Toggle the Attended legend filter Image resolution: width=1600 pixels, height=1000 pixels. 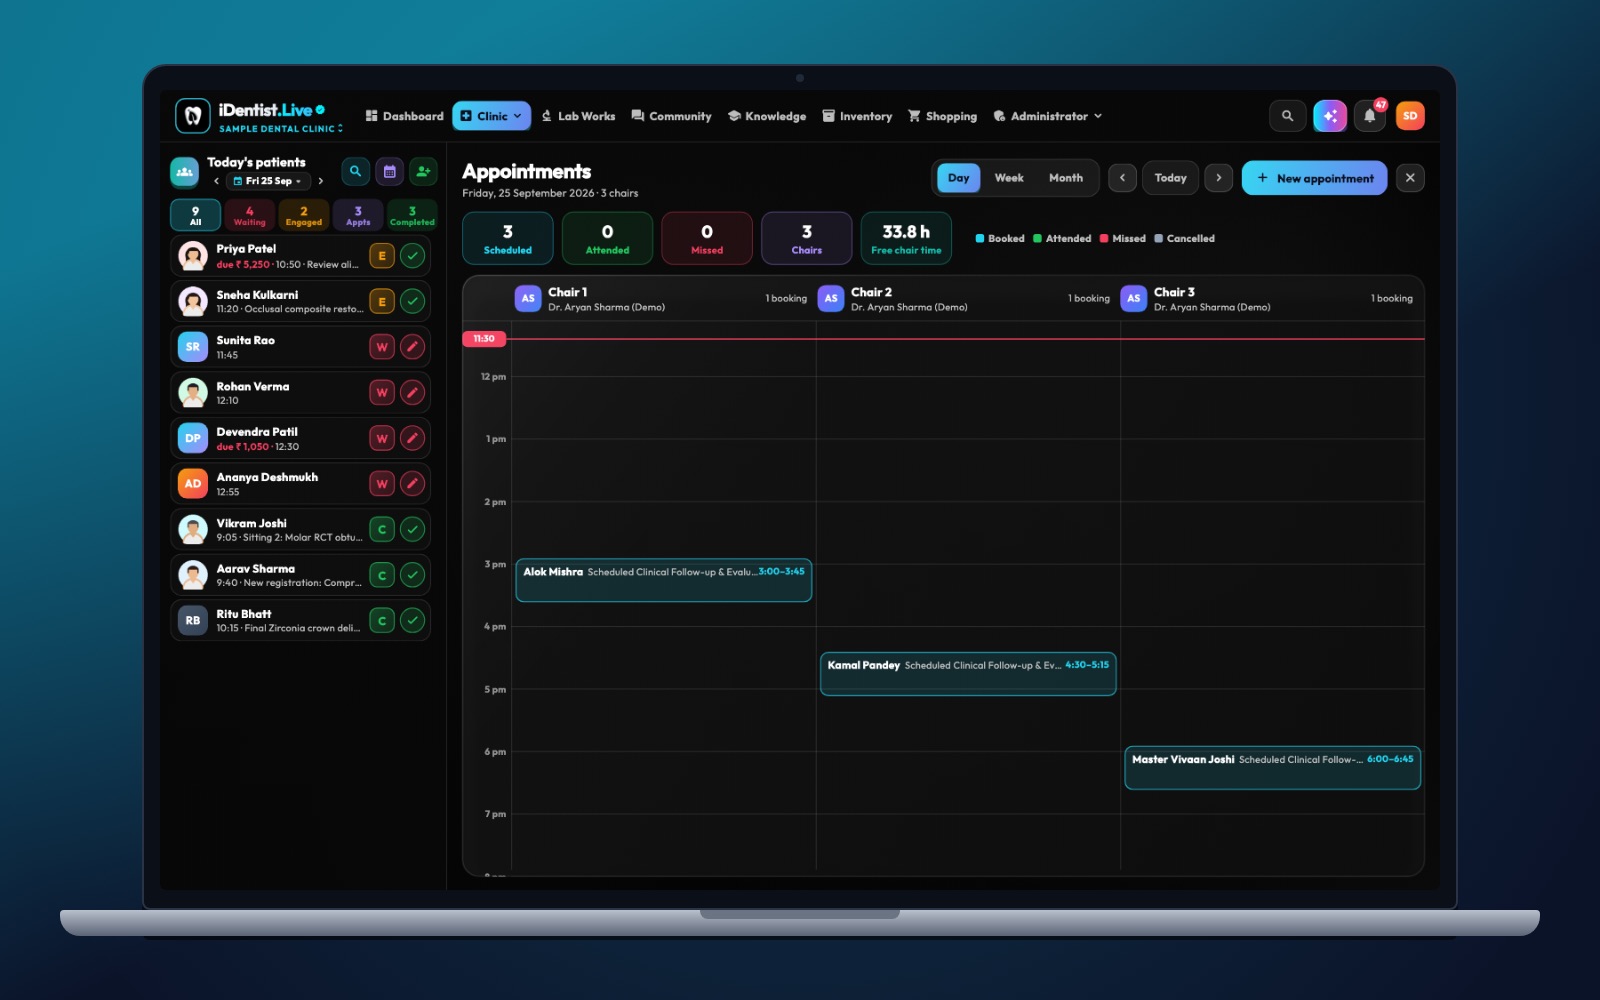click(x=1062, y=239)
